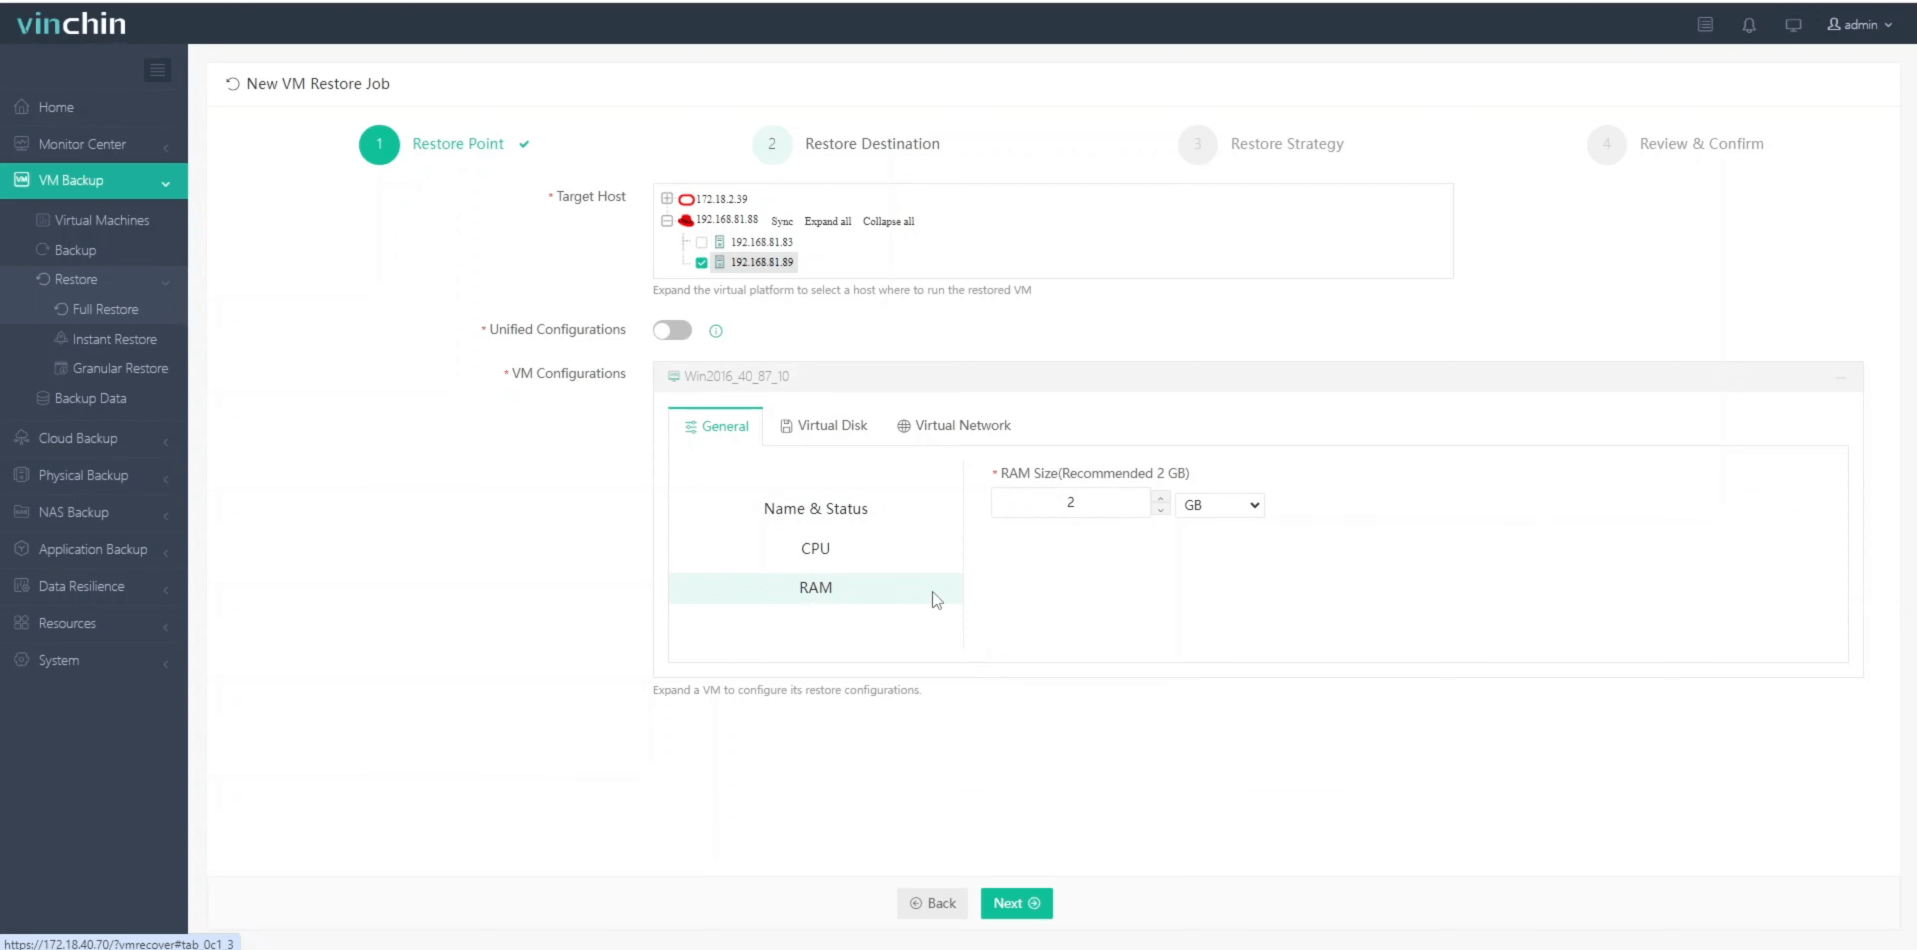The width and height of the screenshot is (1917, 950).
Task: Switch to the Virtual Disk tab
Action: (823, 426)
